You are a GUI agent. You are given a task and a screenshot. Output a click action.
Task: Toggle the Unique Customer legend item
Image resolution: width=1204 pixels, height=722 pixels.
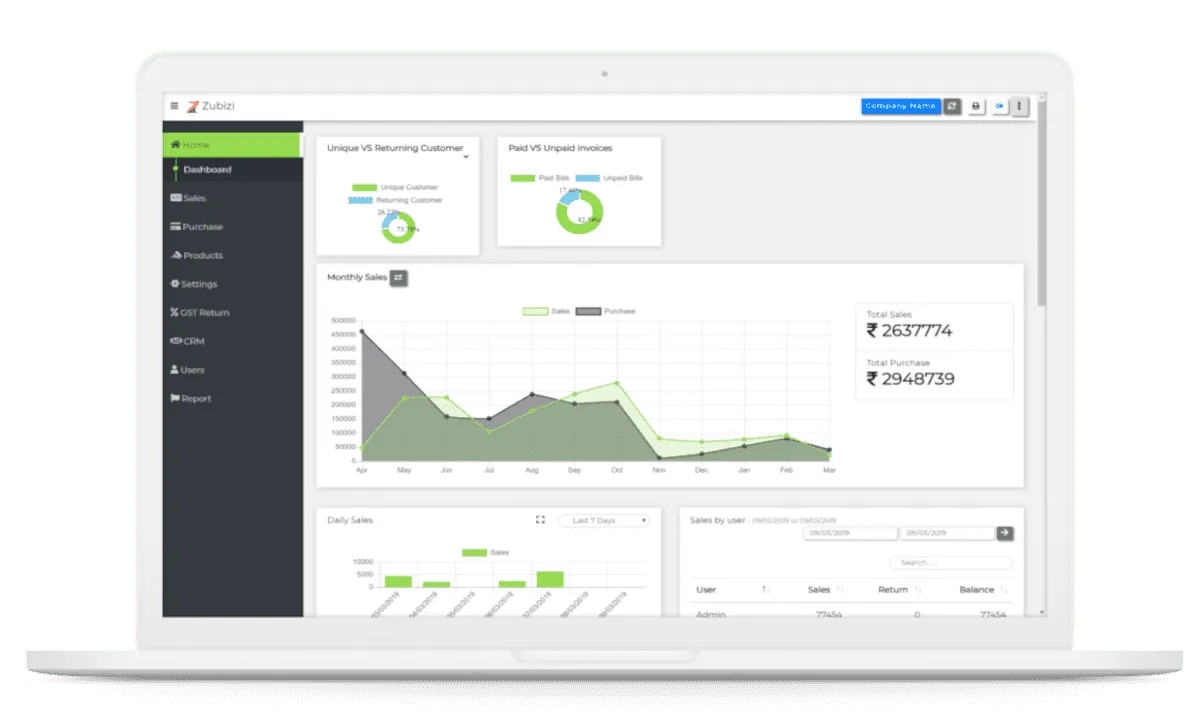coord(395,187)
